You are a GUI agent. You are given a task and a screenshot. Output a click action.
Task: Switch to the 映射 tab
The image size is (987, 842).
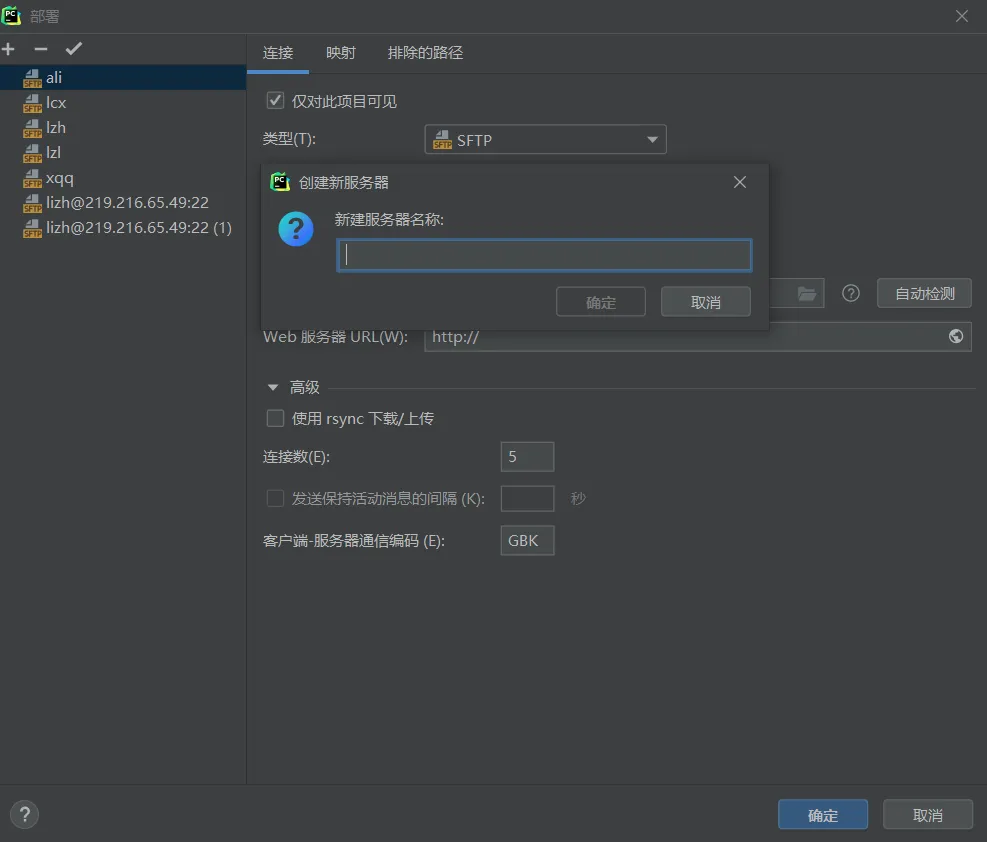pyautogui.click(x=341, y=53)
